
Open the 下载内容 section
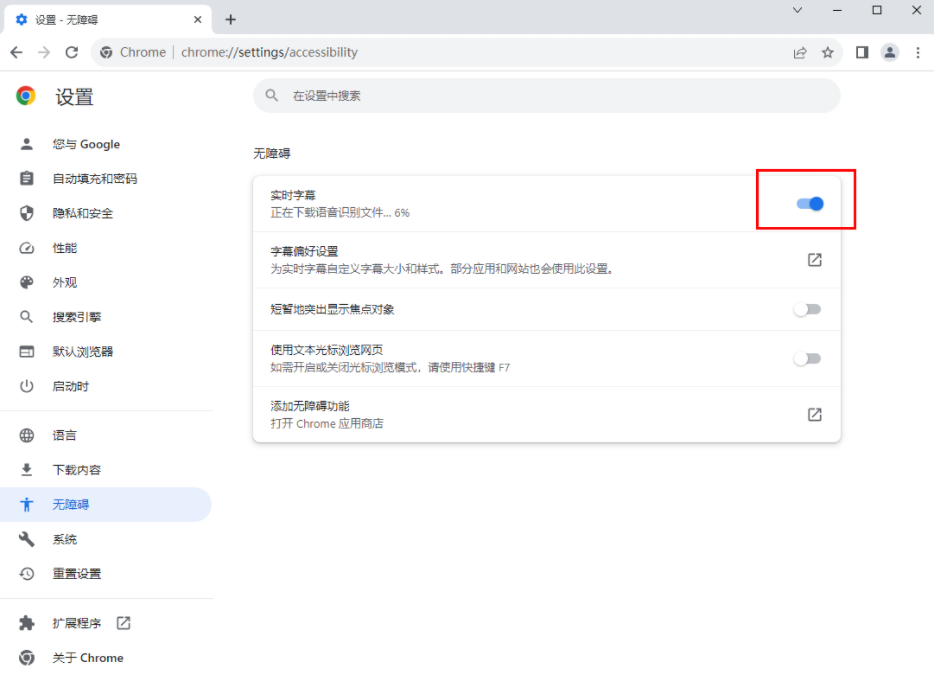pos(106,470)
